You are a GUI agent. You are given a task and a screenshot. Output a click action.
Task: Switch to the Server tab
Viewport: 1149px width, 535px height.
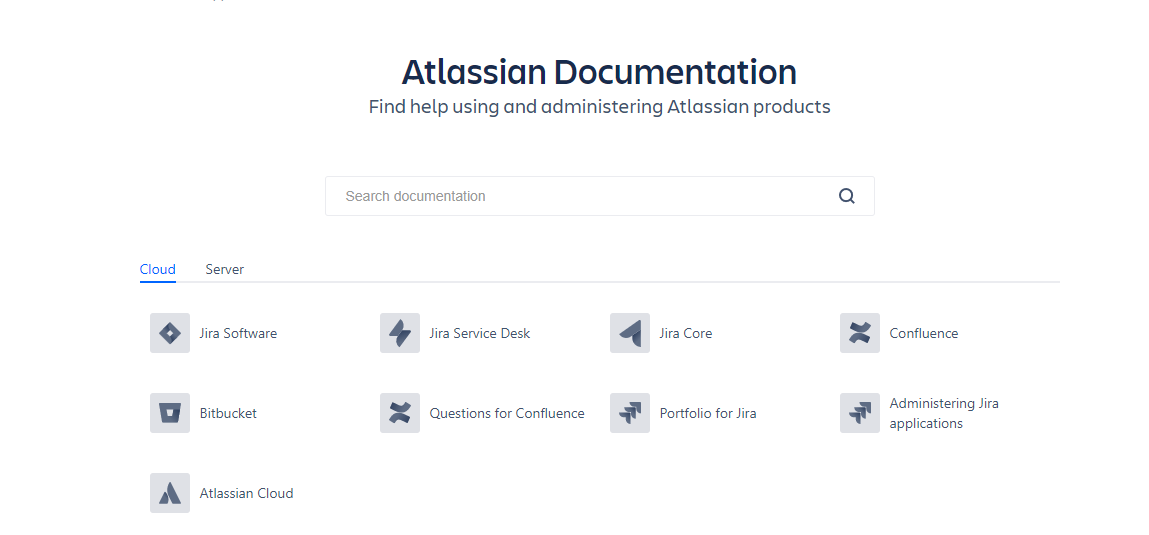(x=224, y=269)
